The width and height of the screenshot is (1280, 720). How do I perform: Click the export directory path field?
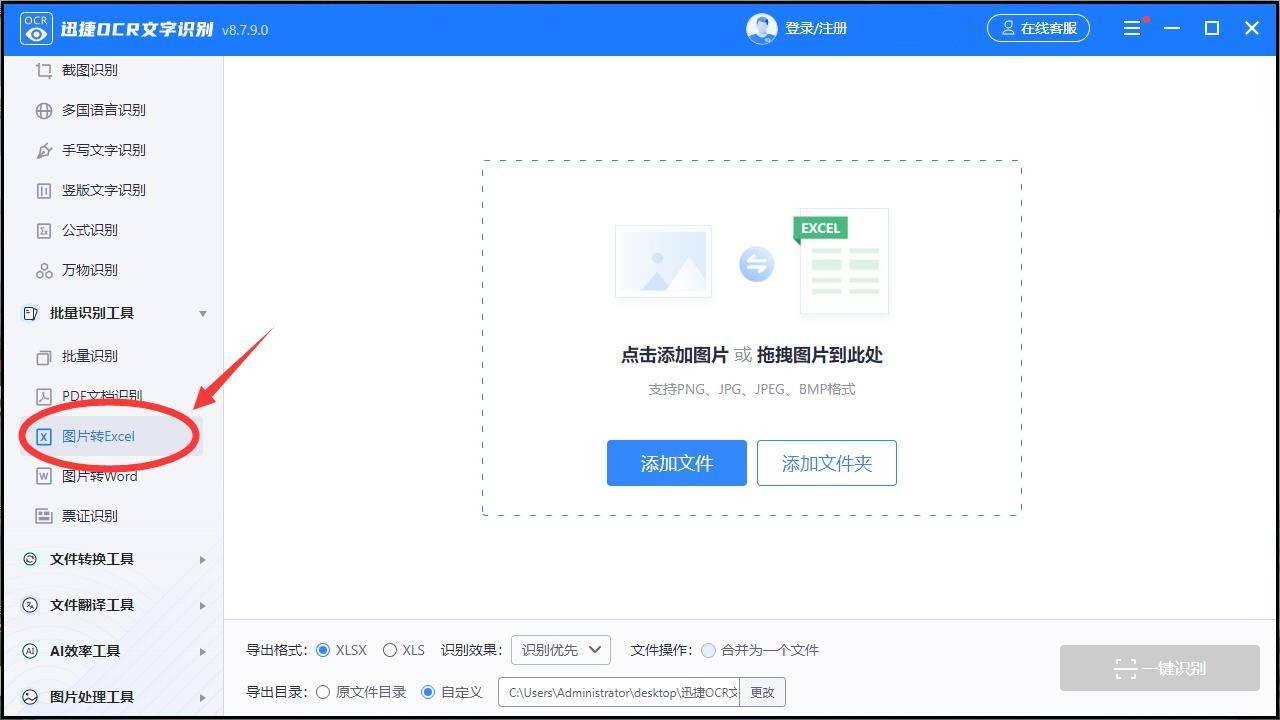tap(619, 692)
